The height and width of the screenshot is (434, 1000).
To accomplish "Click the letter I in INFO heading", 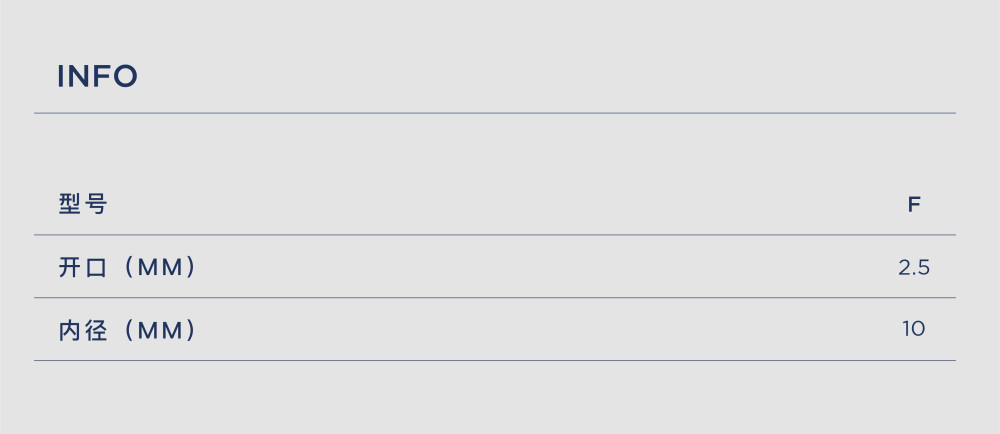I will point(61,76).
